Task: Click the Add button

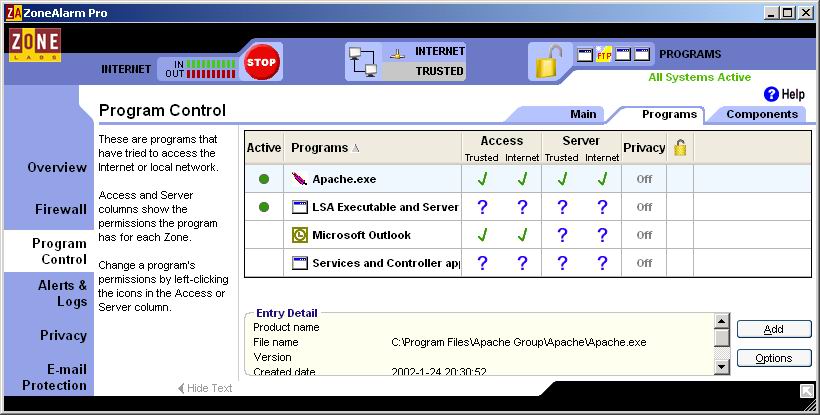Action: click(774, 329)
